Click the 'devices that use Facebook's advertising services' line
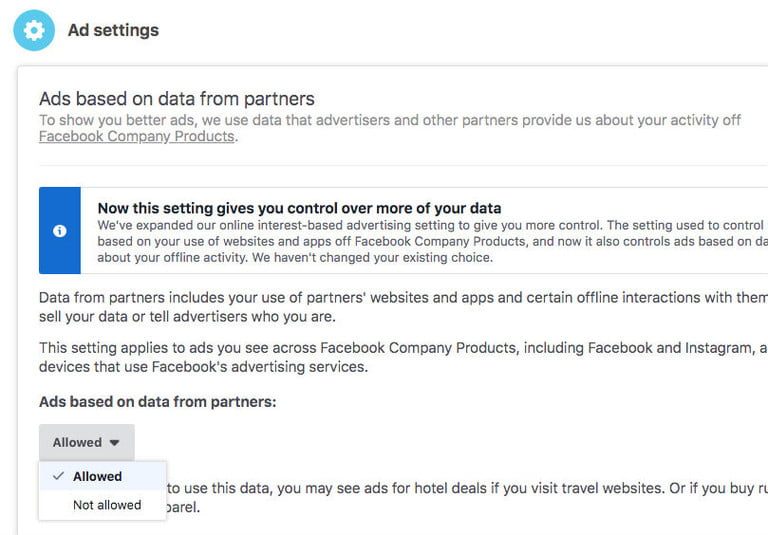The width and height of the screenshot is (768, 535). tap(203, 367)
